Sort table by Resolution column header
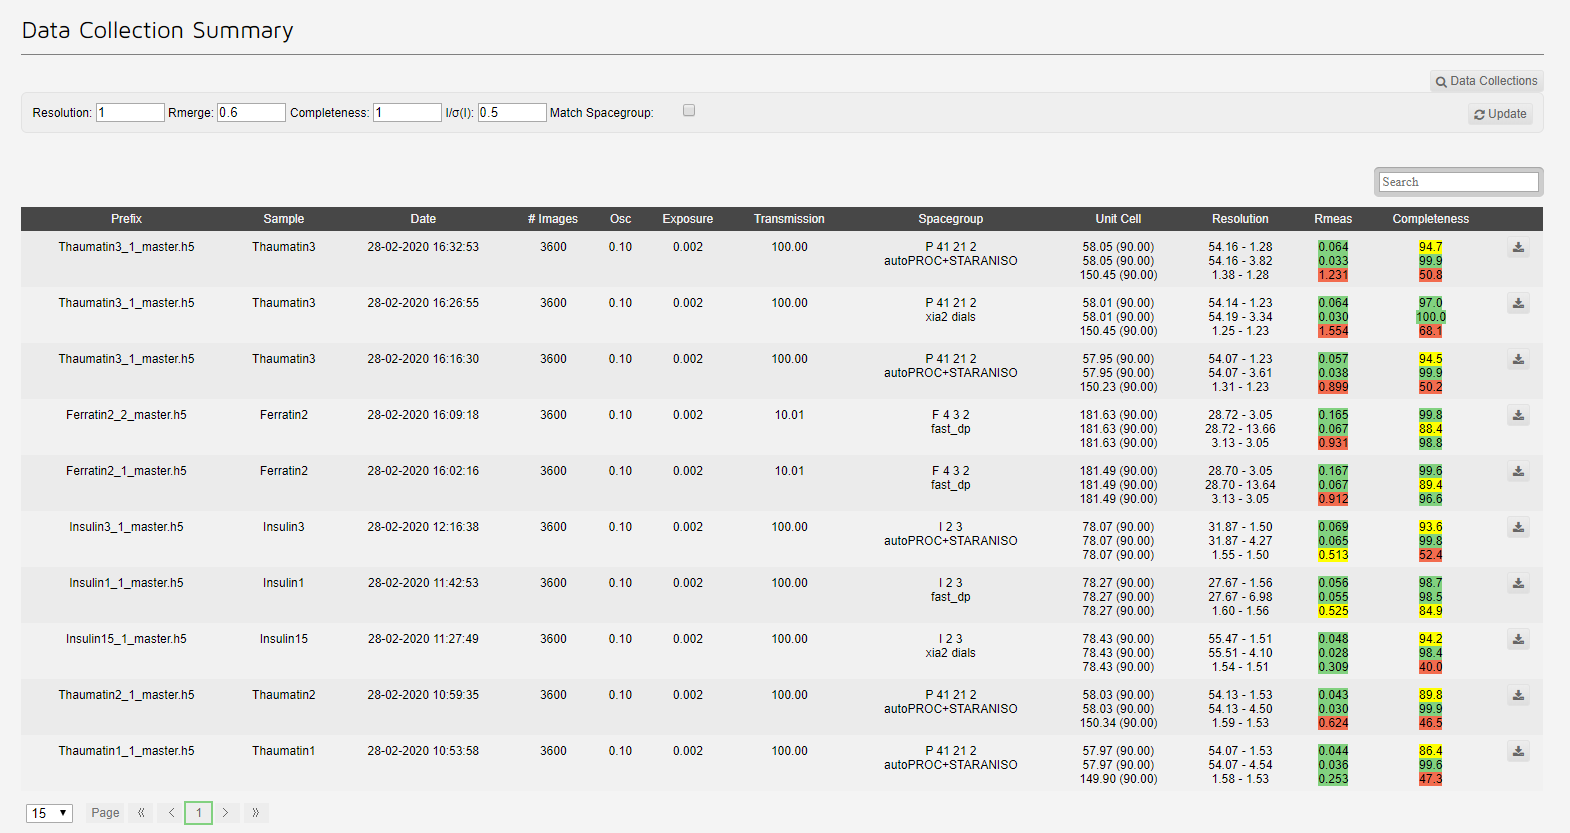Screen dimensions: 1570x833 (x=1240, y=219)
